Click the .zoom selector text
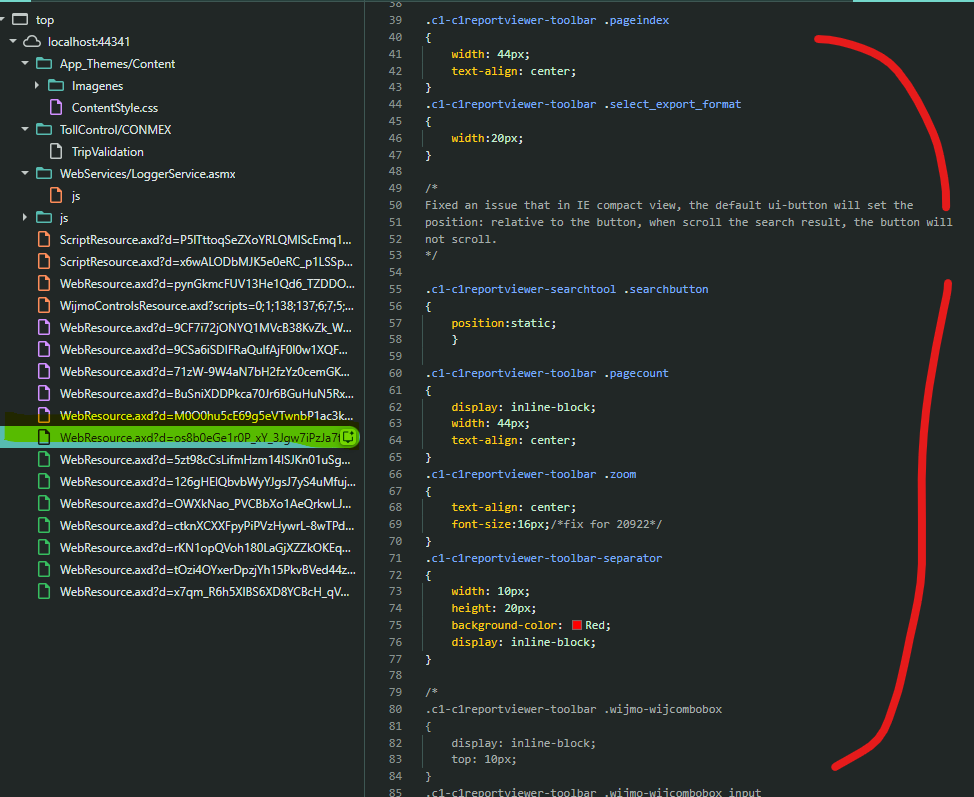This screenshot has width=974, height=797. coord(620,474)
